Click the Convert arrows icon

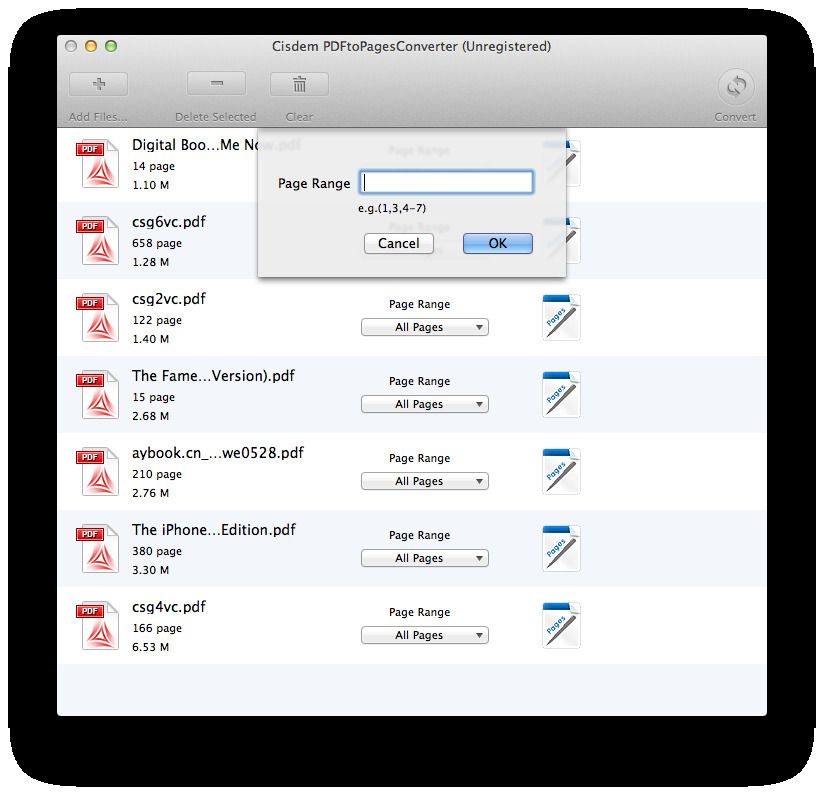coord(735,87)
